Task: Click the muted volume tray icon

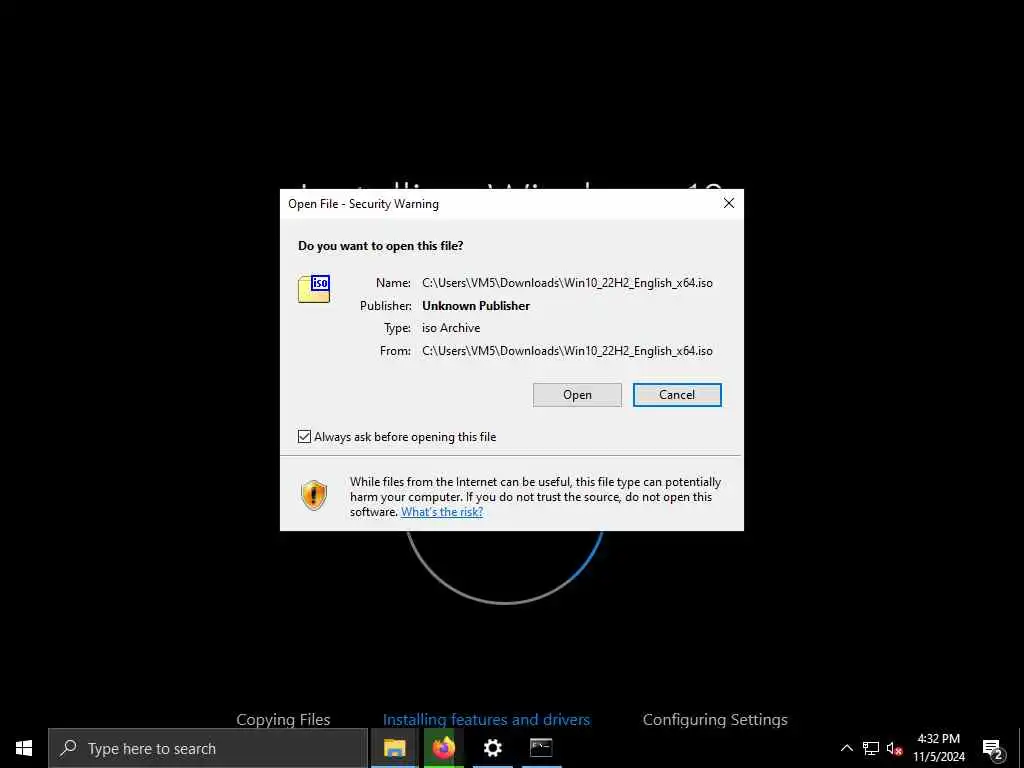Action: click(x=894, y=748)
